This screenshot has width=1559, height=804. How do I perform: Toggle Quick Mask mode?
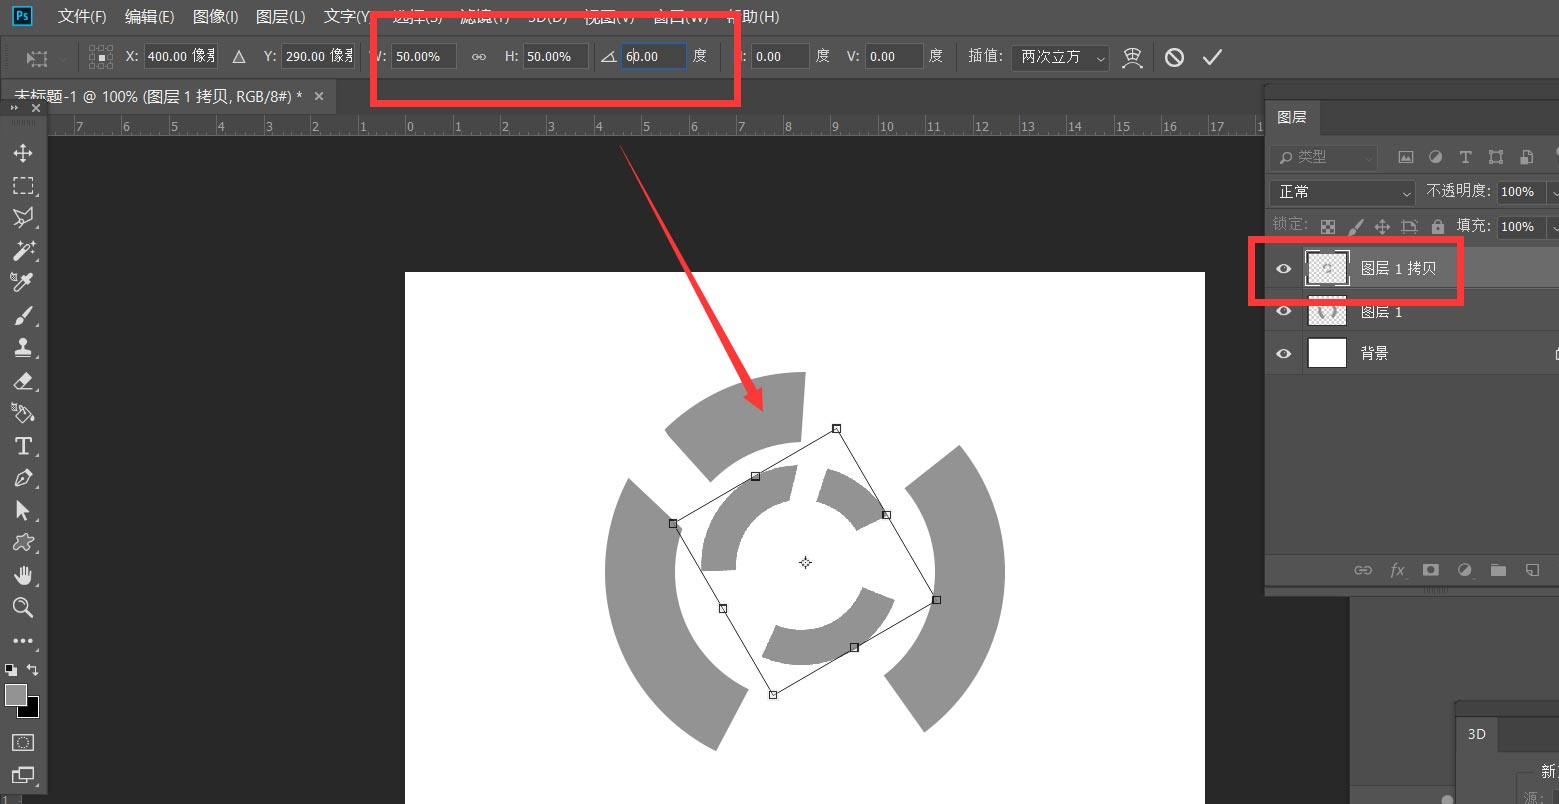(23, 743)
